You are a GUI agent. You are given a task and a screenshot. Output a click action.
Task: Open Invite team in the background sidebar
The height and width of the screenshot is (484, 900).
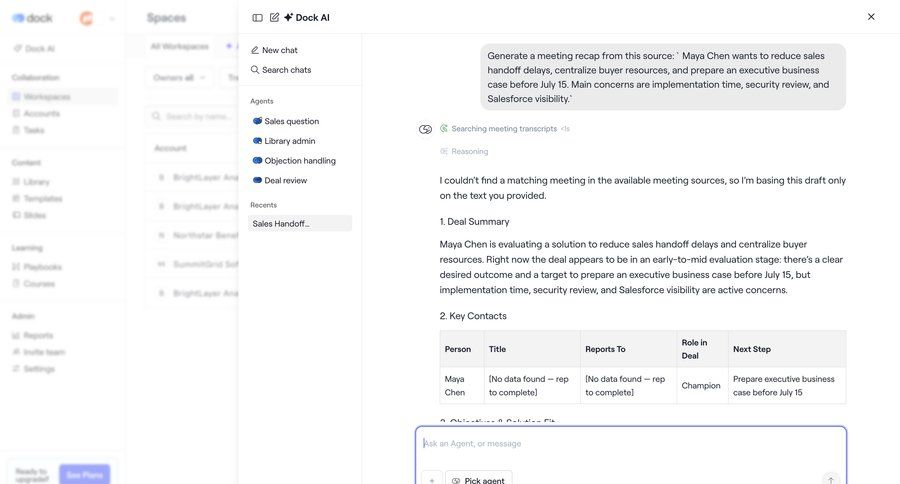(39, 352)
